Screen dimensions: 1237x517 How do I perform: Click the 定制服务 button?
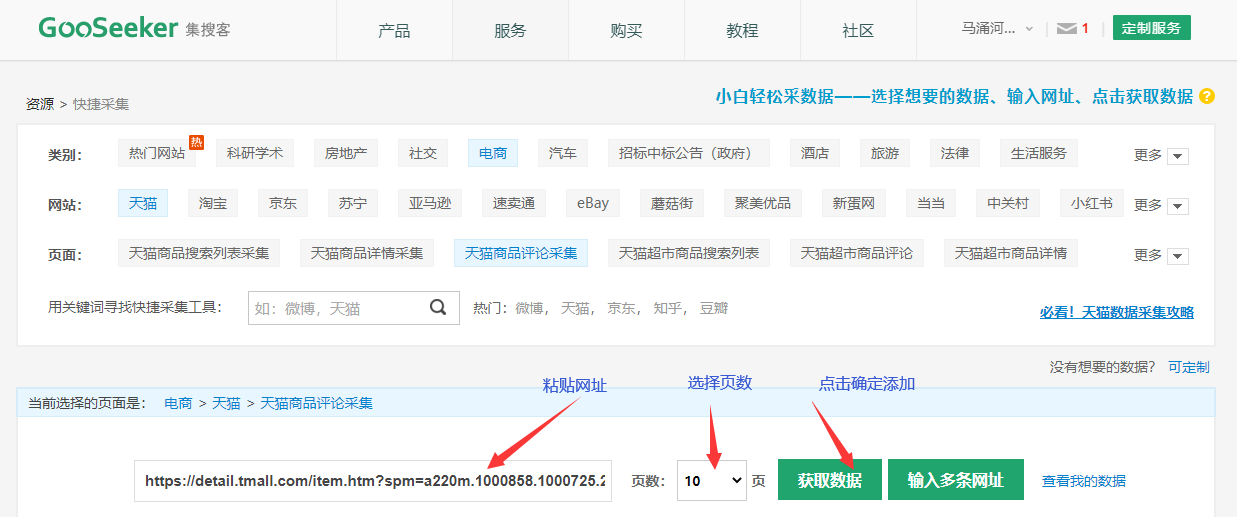(1152, 28)
